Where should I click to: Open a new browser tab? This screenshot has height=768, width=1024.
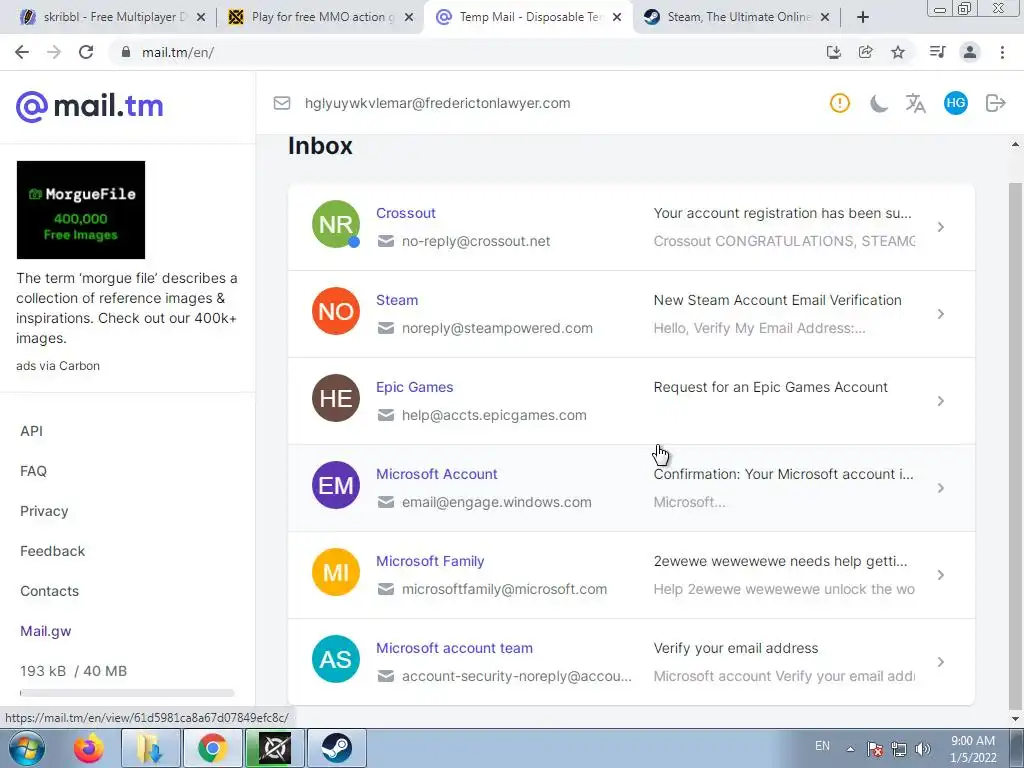(863, 17)
